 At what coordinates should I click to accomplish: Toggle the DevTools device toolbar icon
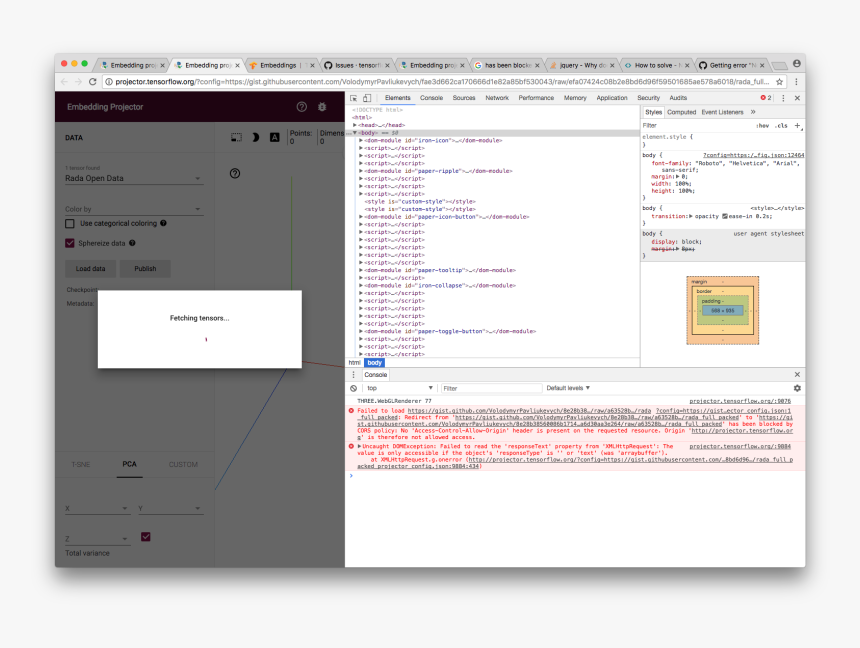tap(367, 98)
